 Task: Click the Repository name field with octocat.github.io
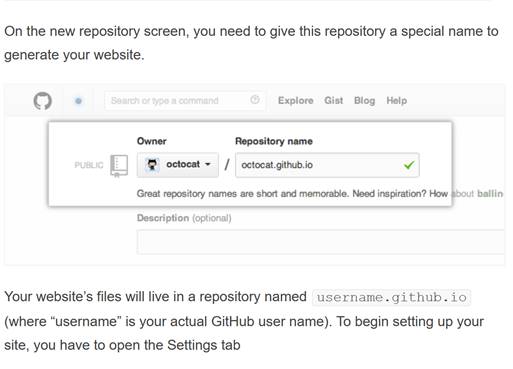327,165
